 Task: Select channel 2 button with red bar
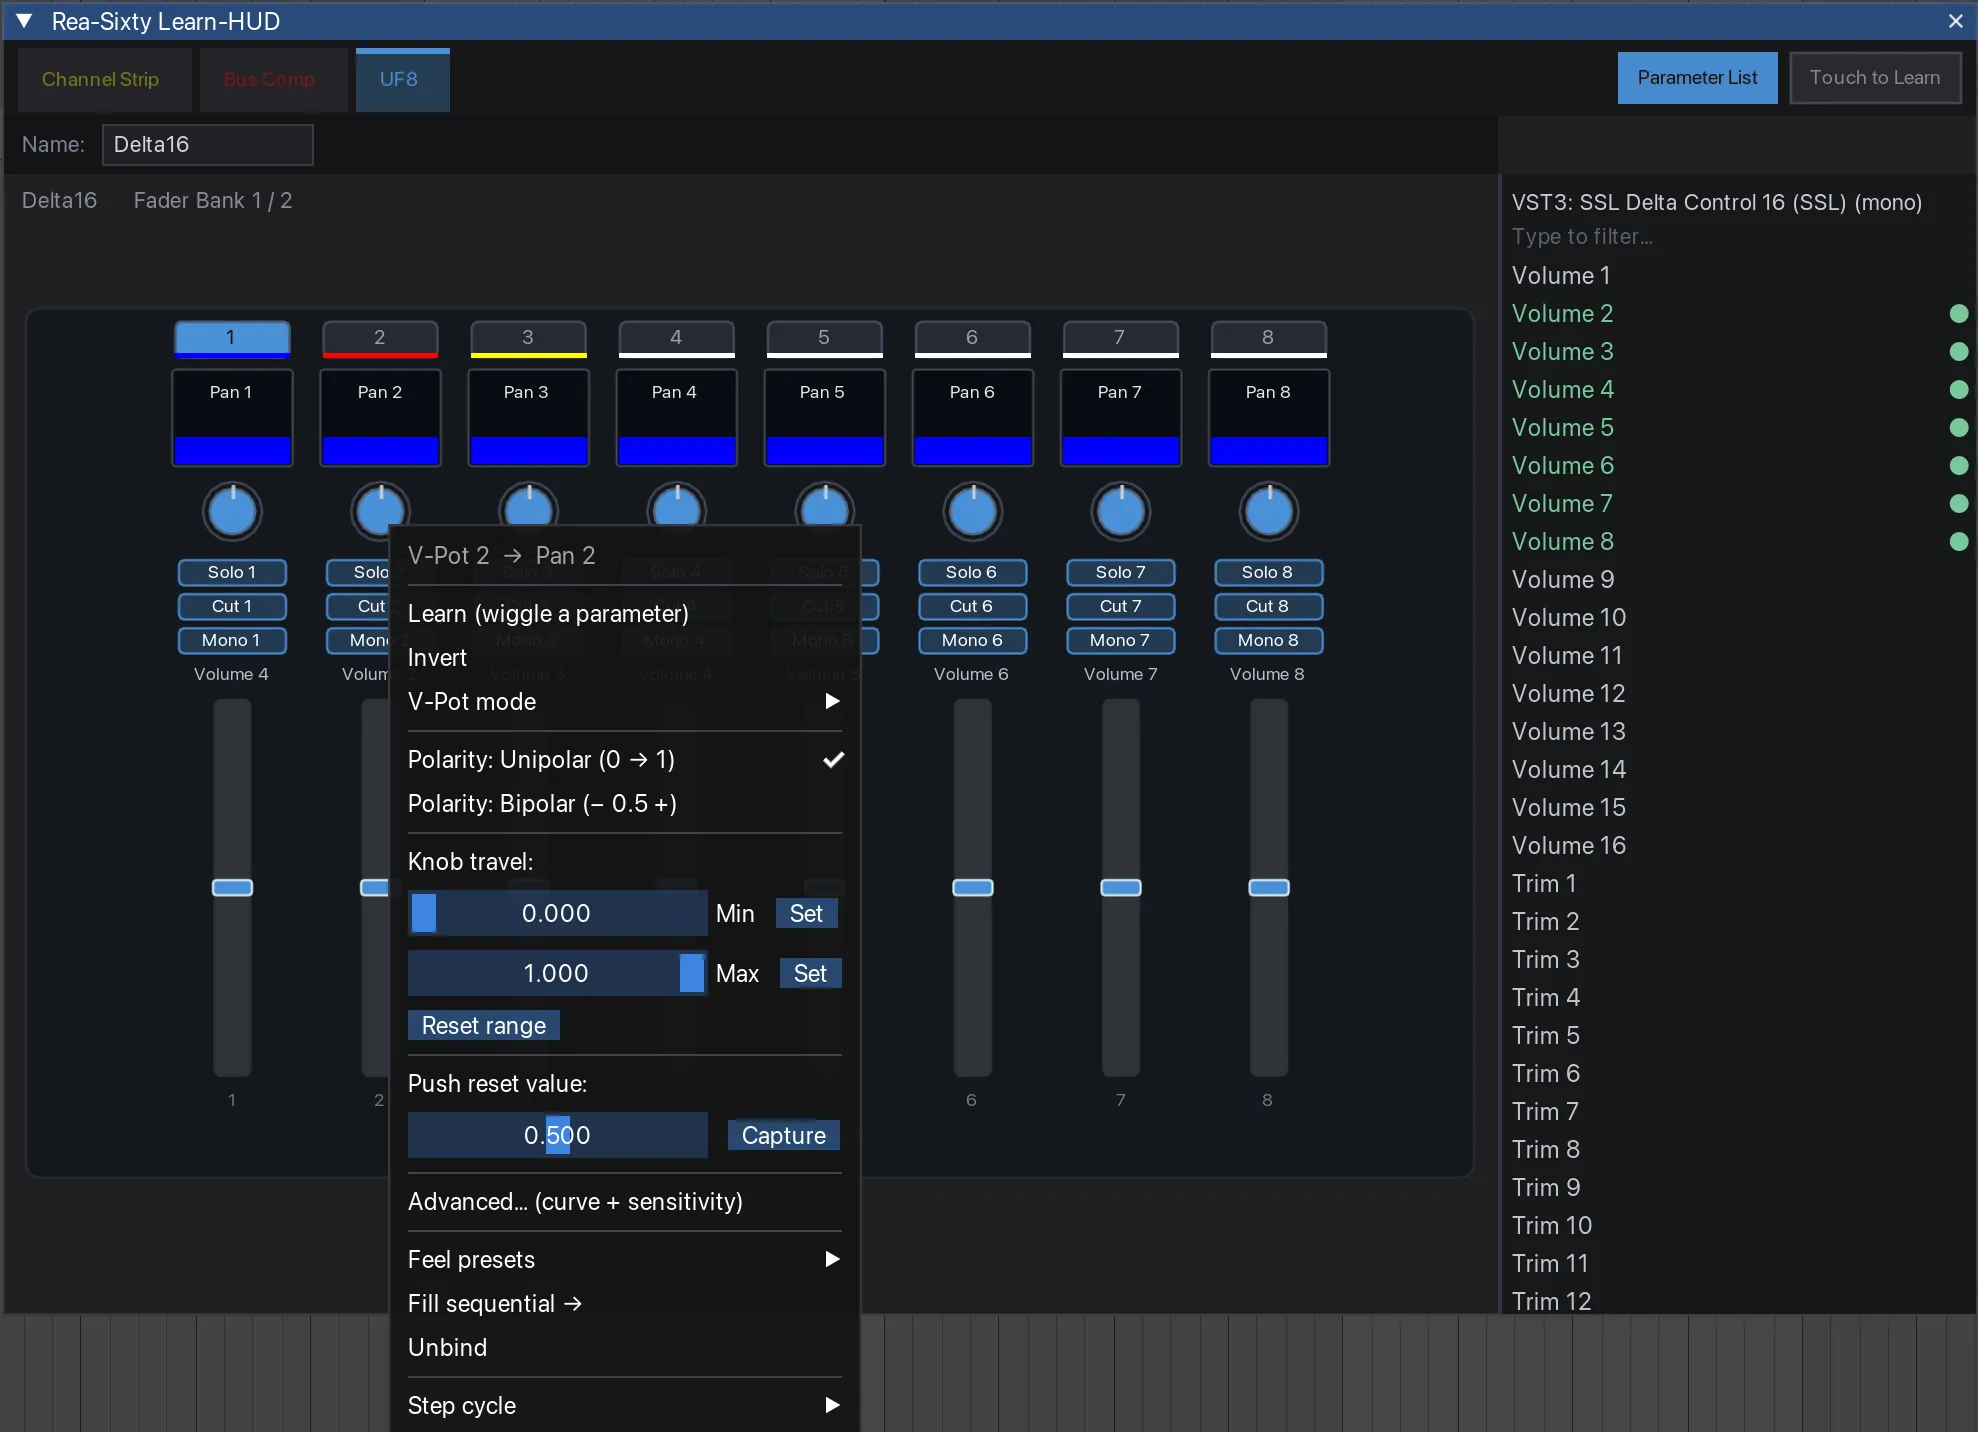click(380, 338)
